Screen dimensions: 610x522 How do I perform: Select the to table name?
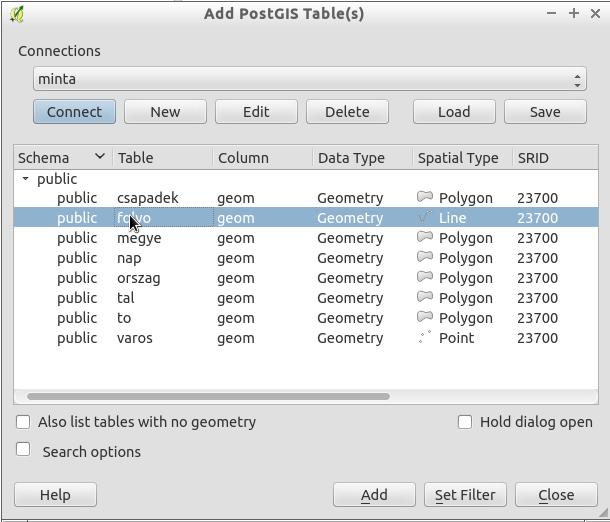click(x=124, y=318)
